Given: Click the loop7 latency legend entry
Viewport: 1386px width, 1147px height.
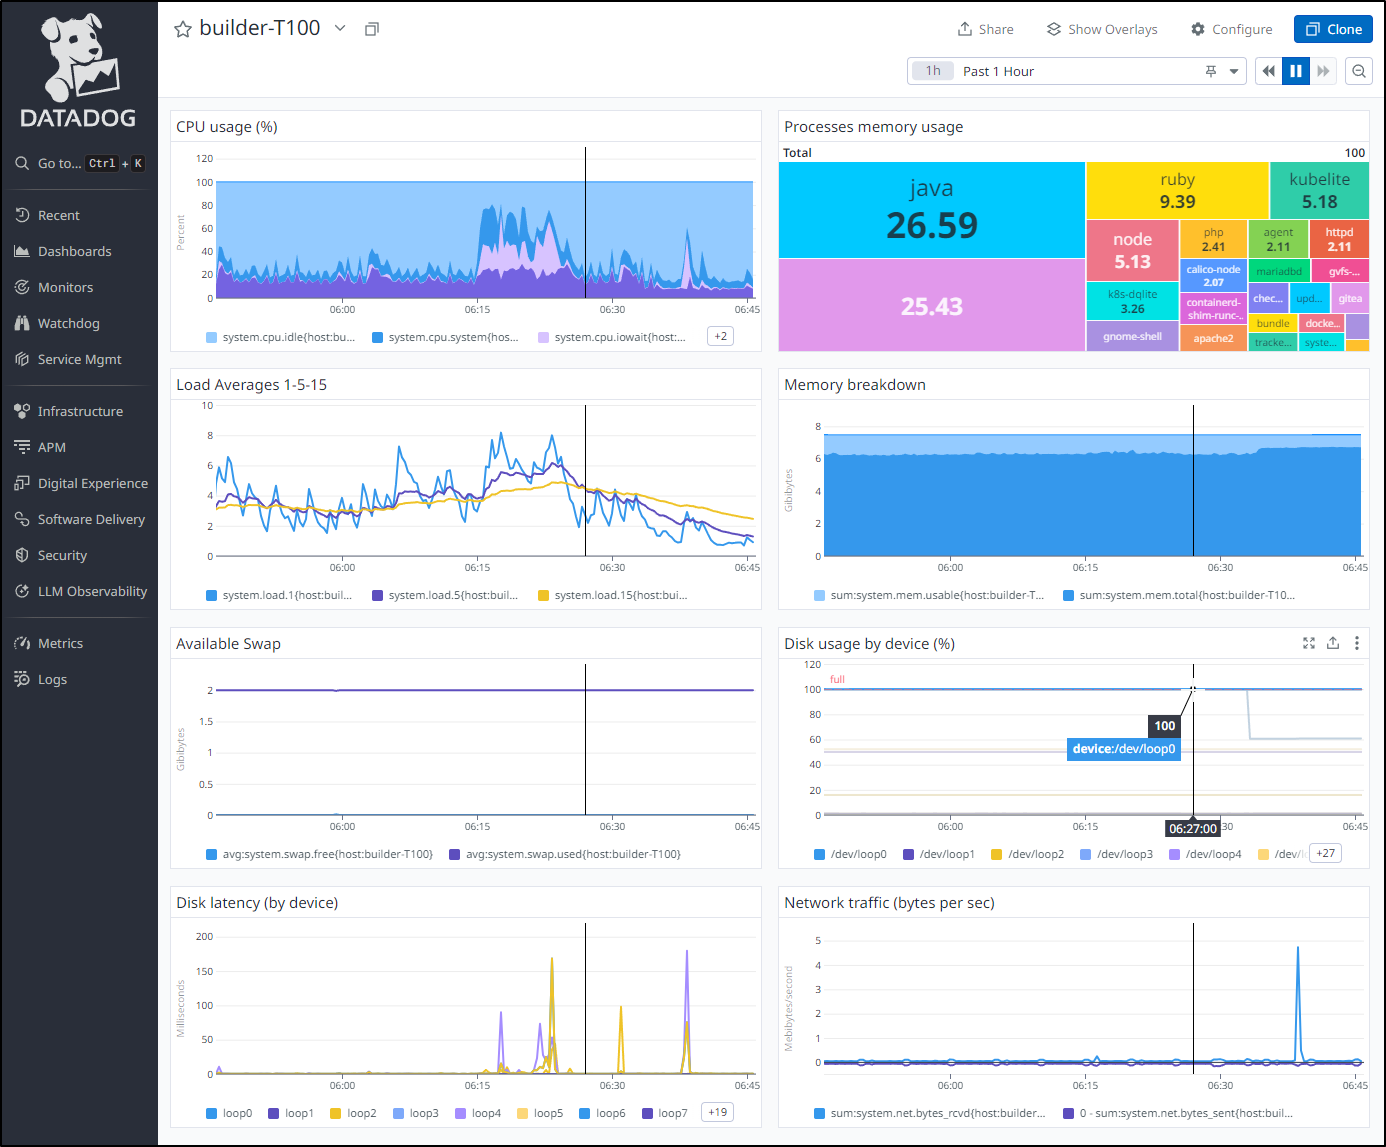Looking at the screenshot, I should point(665,1113).
